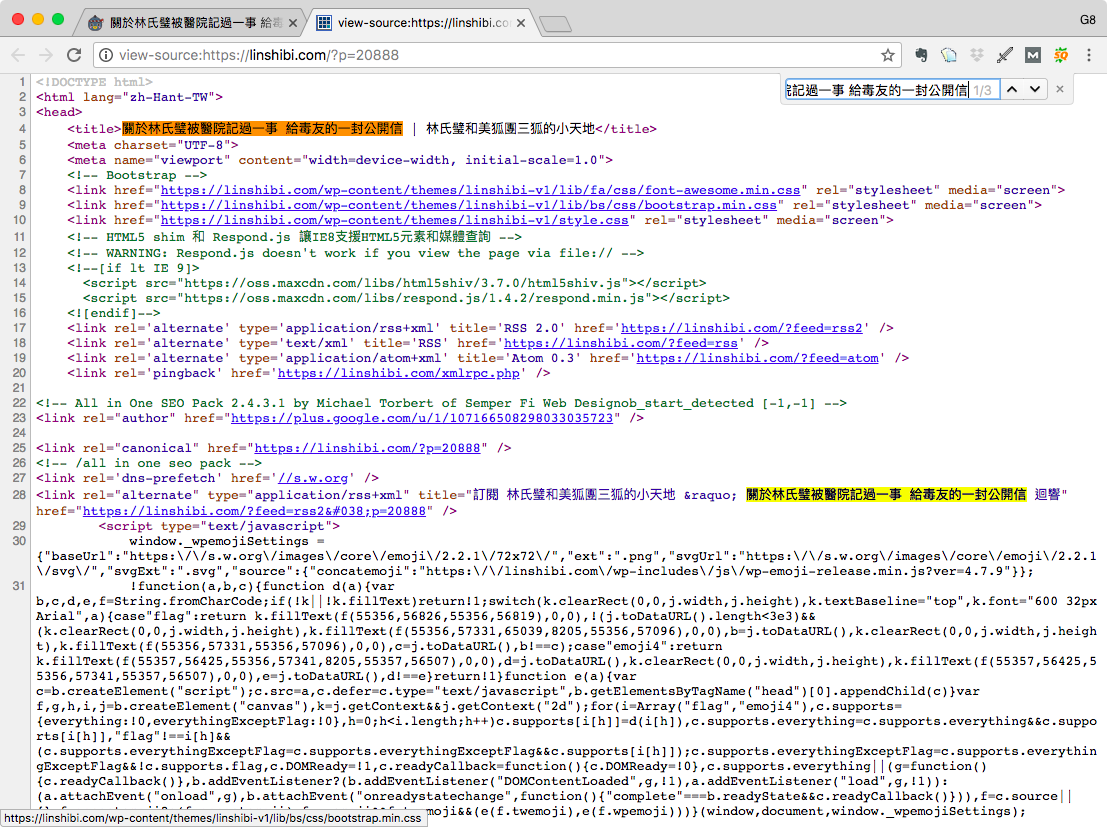This screenshot has height=827, width=1107.
Task: Close the first linshibi article tab
Action: point(293,23)
